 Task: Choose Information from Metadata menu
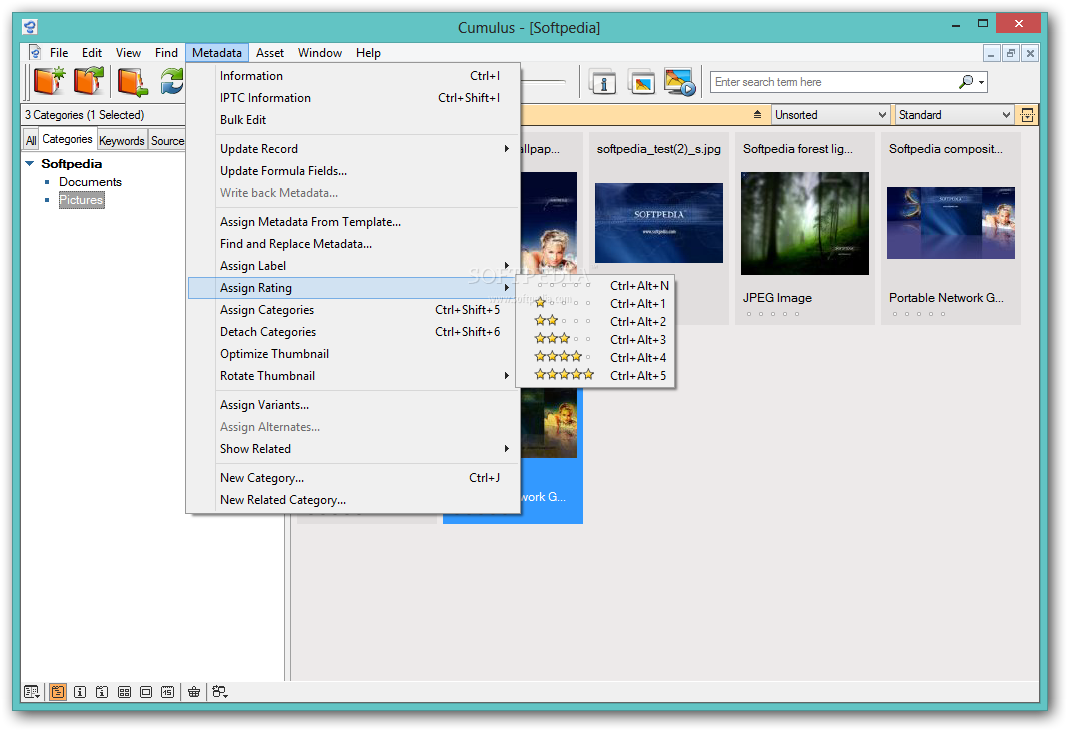354,76
